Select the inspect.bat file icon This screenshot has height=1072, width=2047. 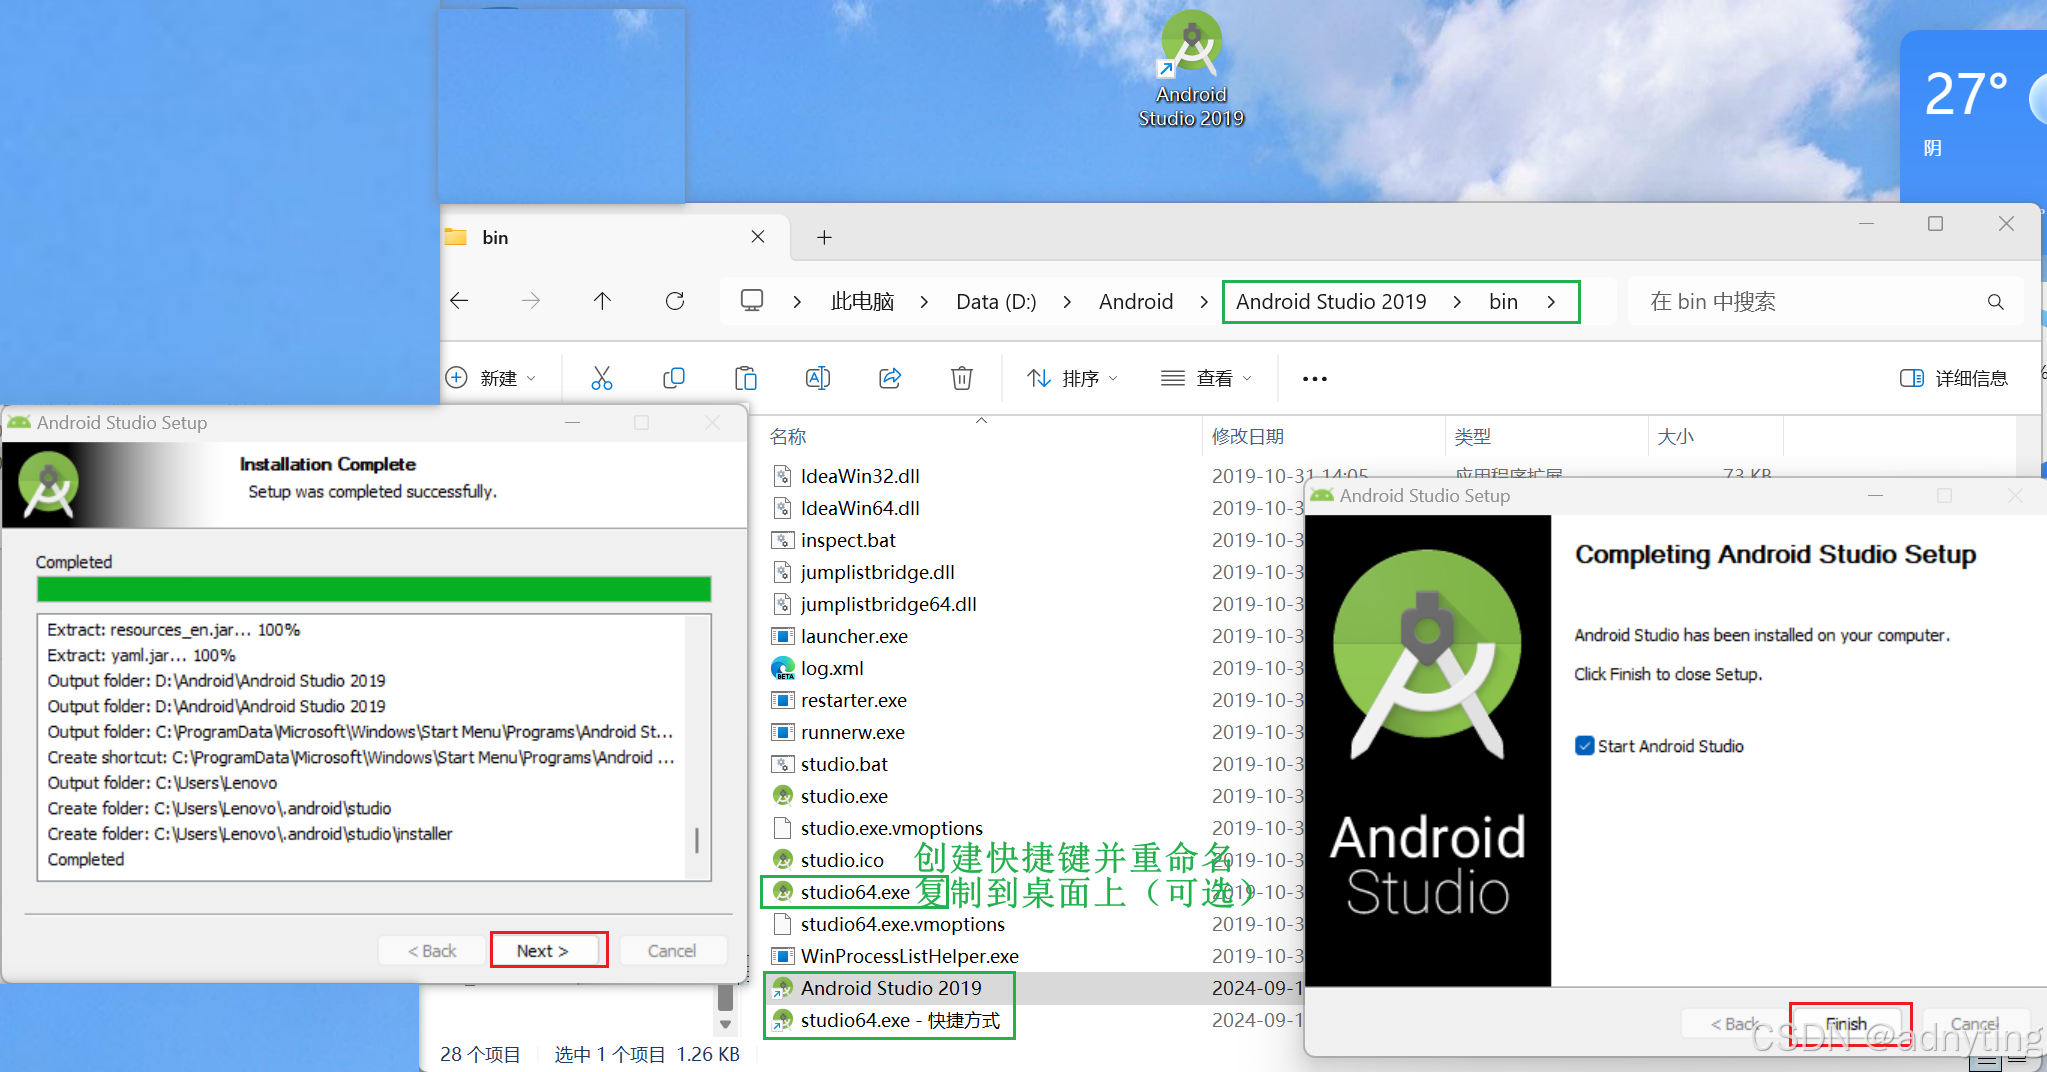(783, 540)
